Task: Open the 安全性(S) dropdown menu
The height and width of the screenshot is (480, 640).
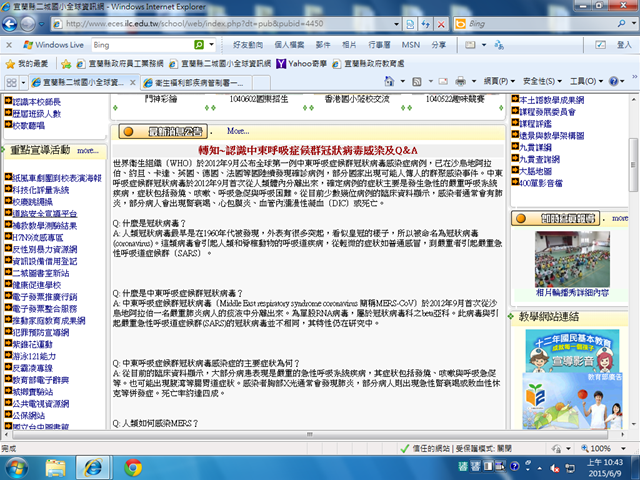Action: point(543,81)
